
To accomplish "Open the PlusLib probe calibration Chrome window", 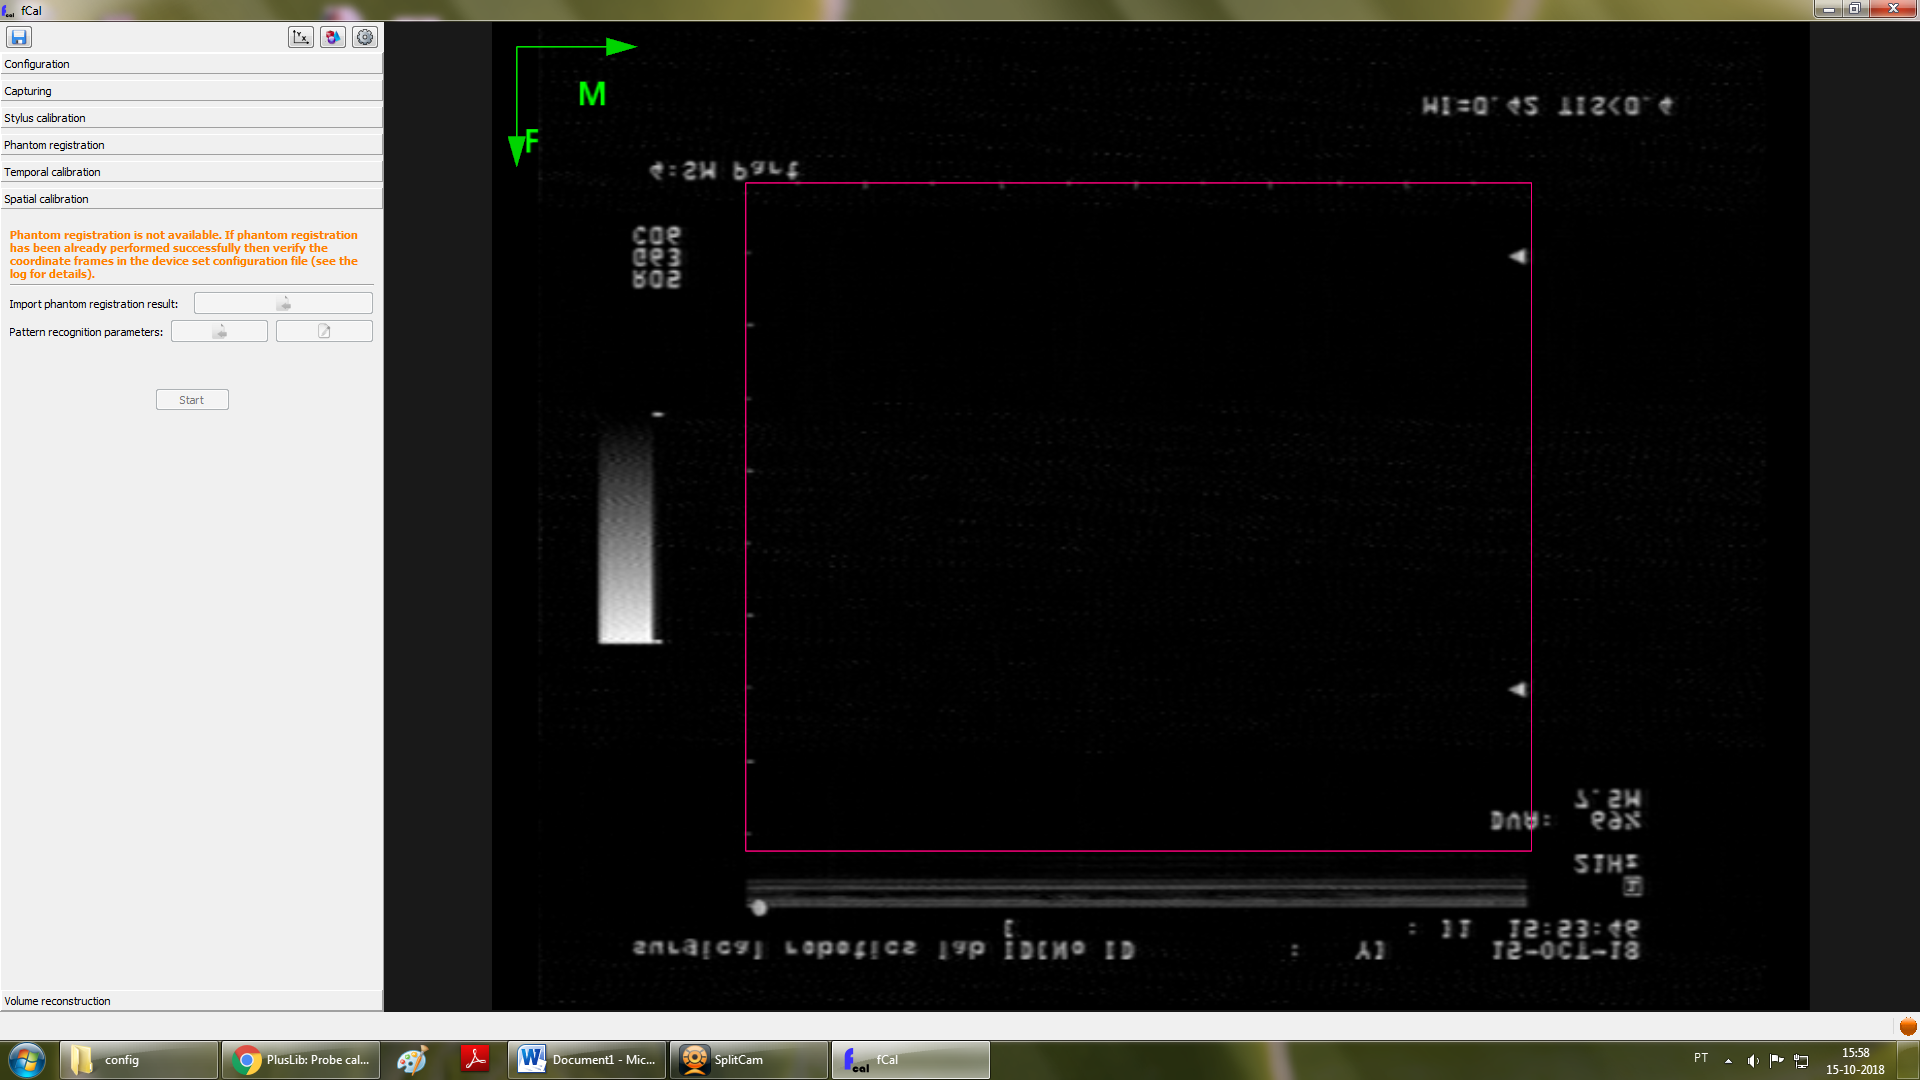I will [300, 1059].
